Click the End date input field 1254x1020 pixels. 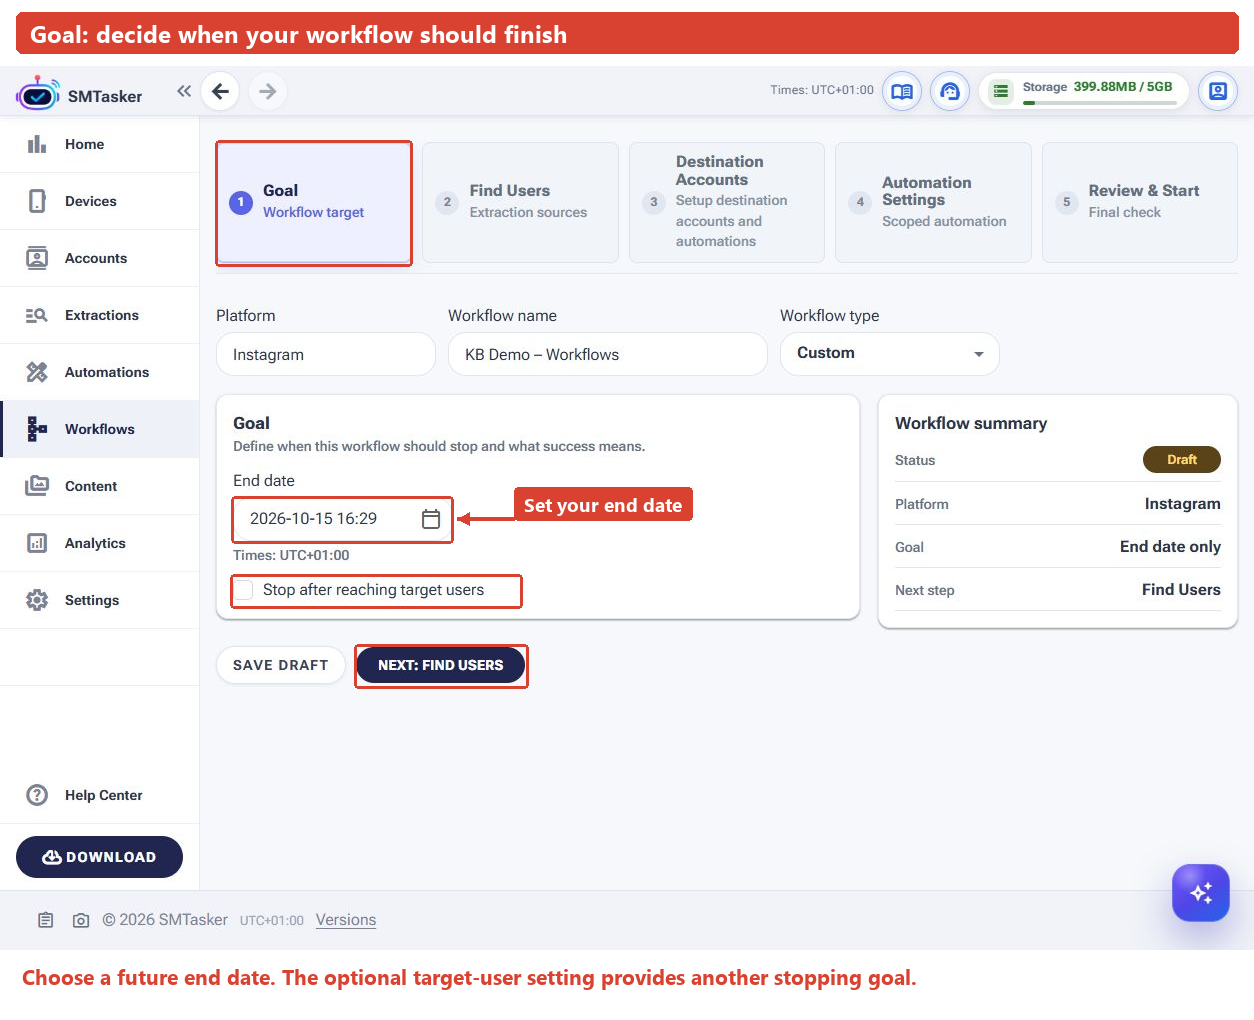(343, 519)
